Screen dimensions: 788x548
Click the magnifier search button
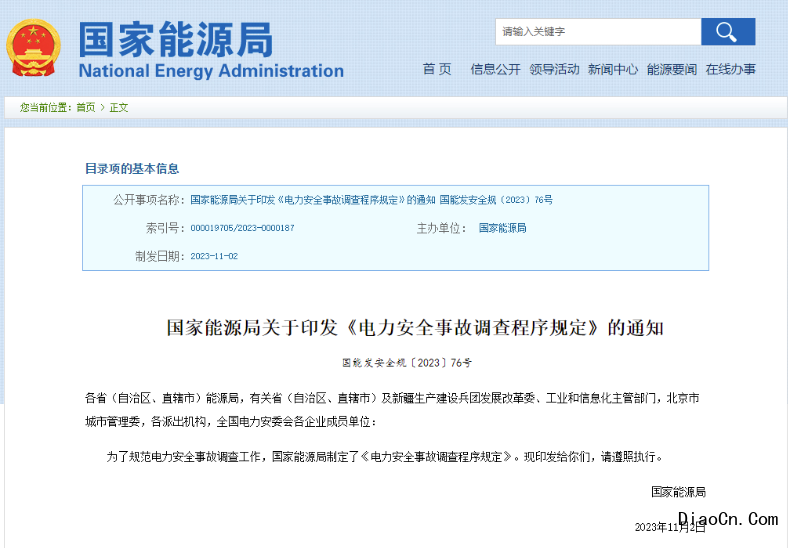tap(728, 32)
